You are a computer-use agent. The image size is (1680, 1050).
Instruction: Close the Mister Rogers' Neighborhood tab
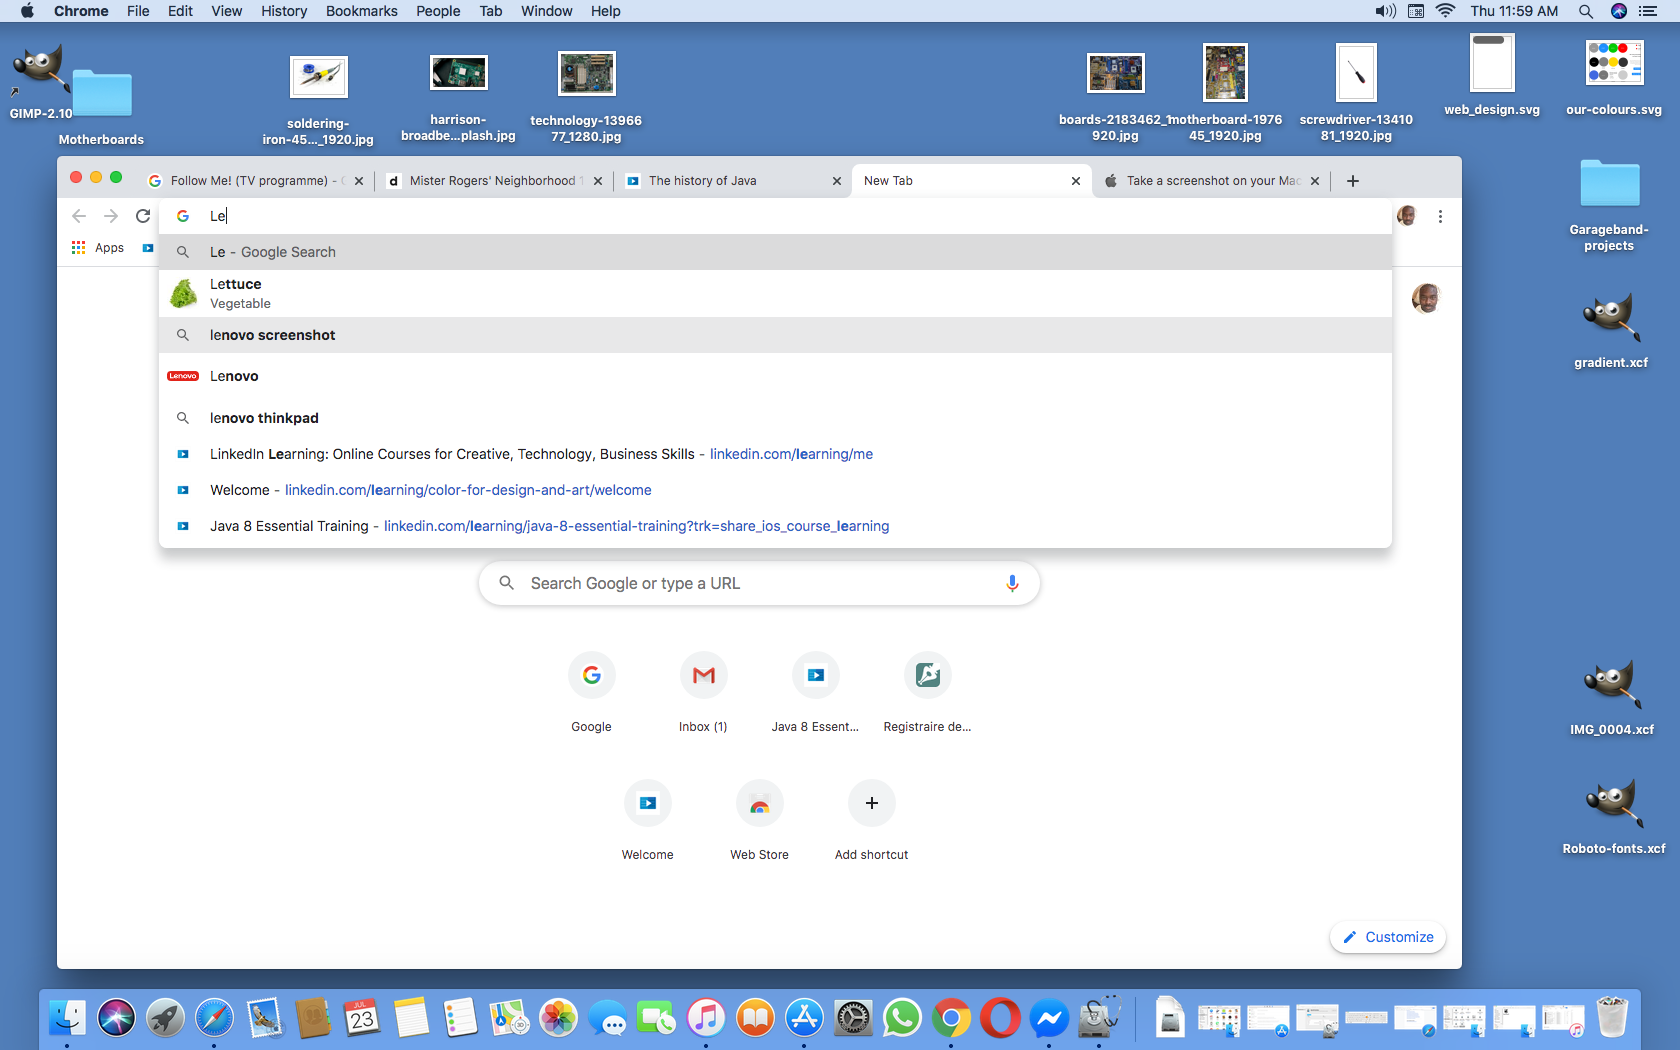(x=598, y=181)
